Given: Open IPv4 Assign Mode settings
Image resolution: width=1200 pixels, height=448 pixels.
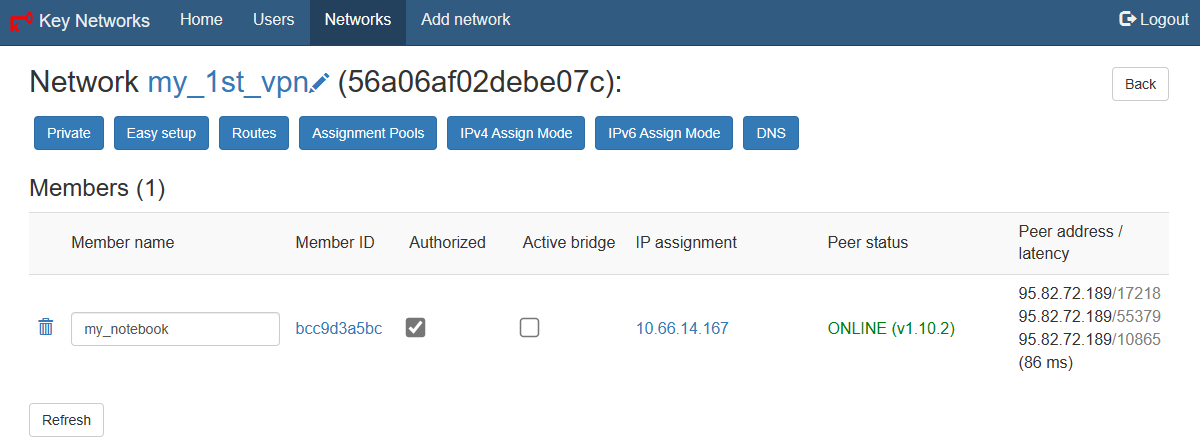Looking at the screenshot, I should (516, 133).
